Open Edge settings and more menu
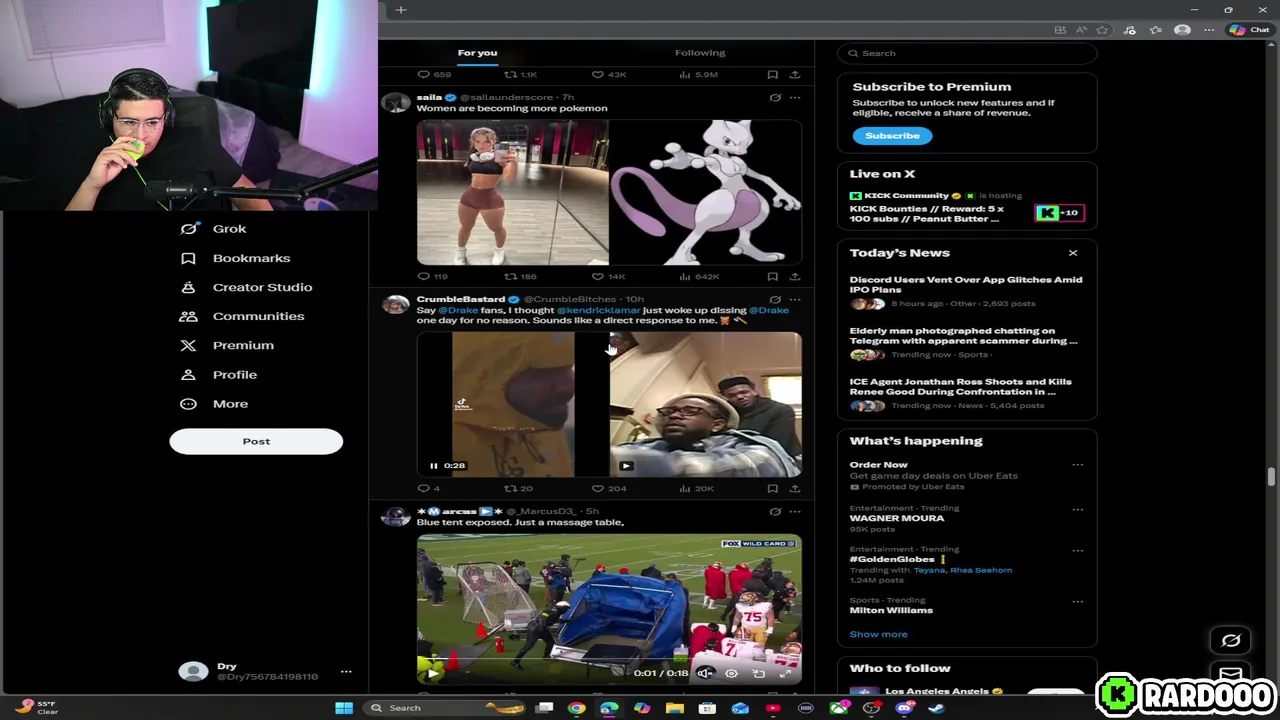This screenshot has width=1280, height=720. click(x=1209, y=30)
